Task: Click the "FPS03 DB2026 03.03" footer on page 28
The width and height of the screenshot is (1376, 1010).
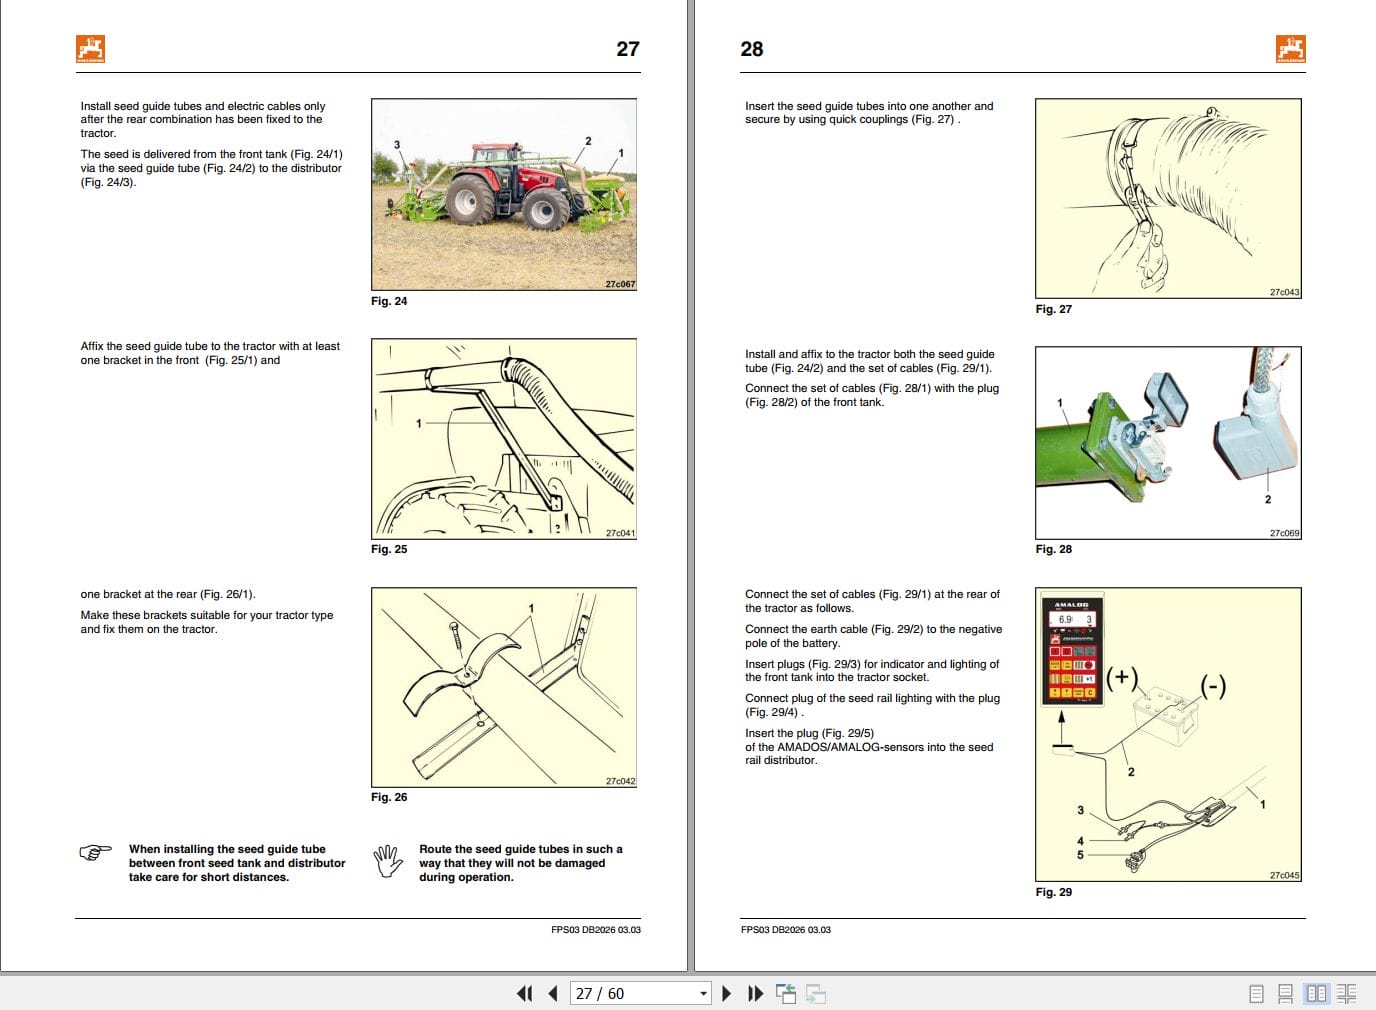Action: [786, 930]
